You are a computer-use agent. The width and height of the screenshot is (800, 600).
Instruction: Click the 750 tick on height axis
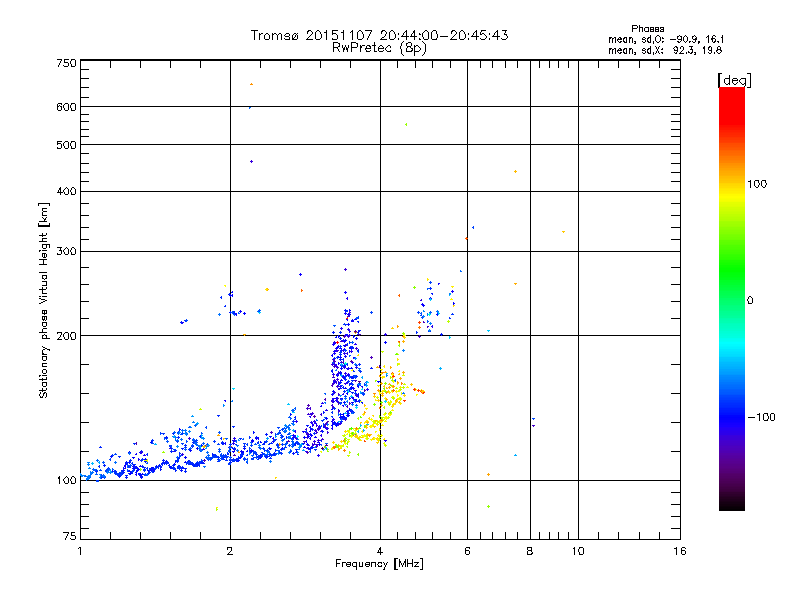pyautogui.click(x=66, y=62)
